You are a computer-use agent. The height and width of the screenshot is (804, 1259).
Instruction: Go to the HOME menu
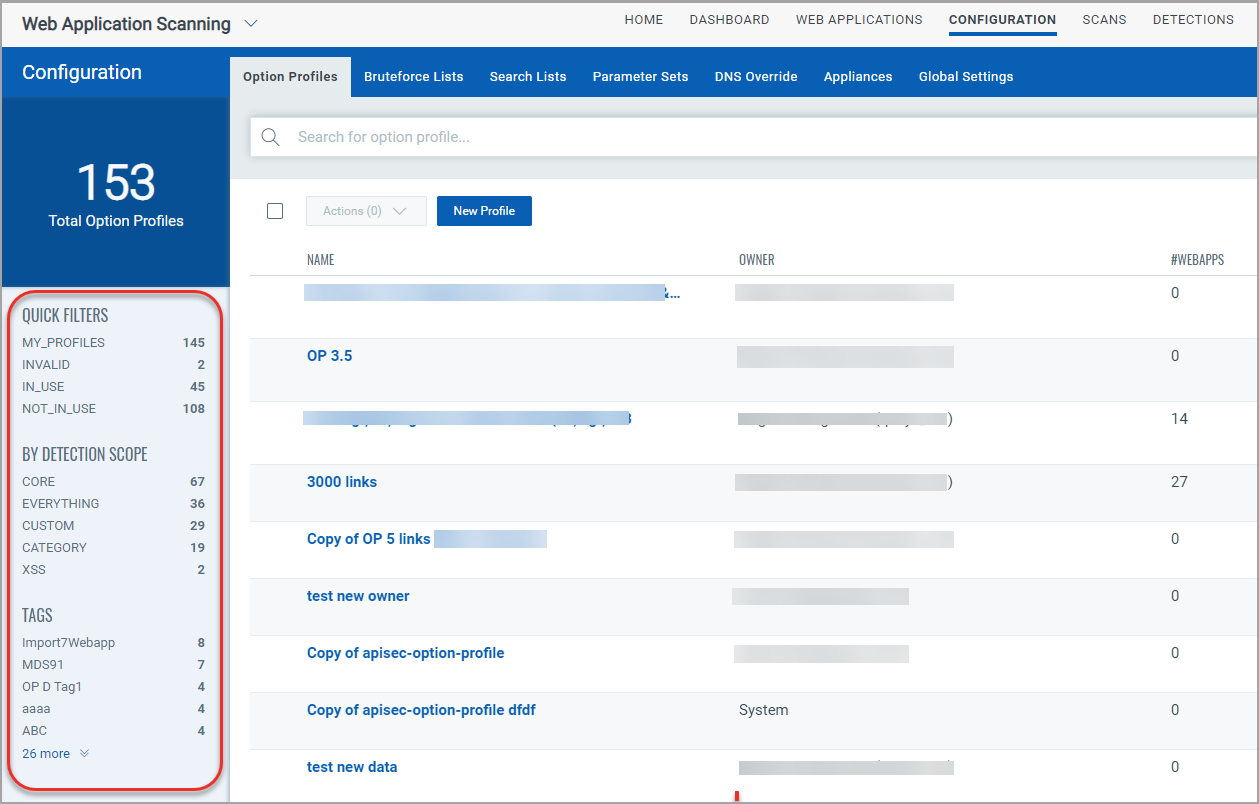pyautogui.click(x=644, y=20)
